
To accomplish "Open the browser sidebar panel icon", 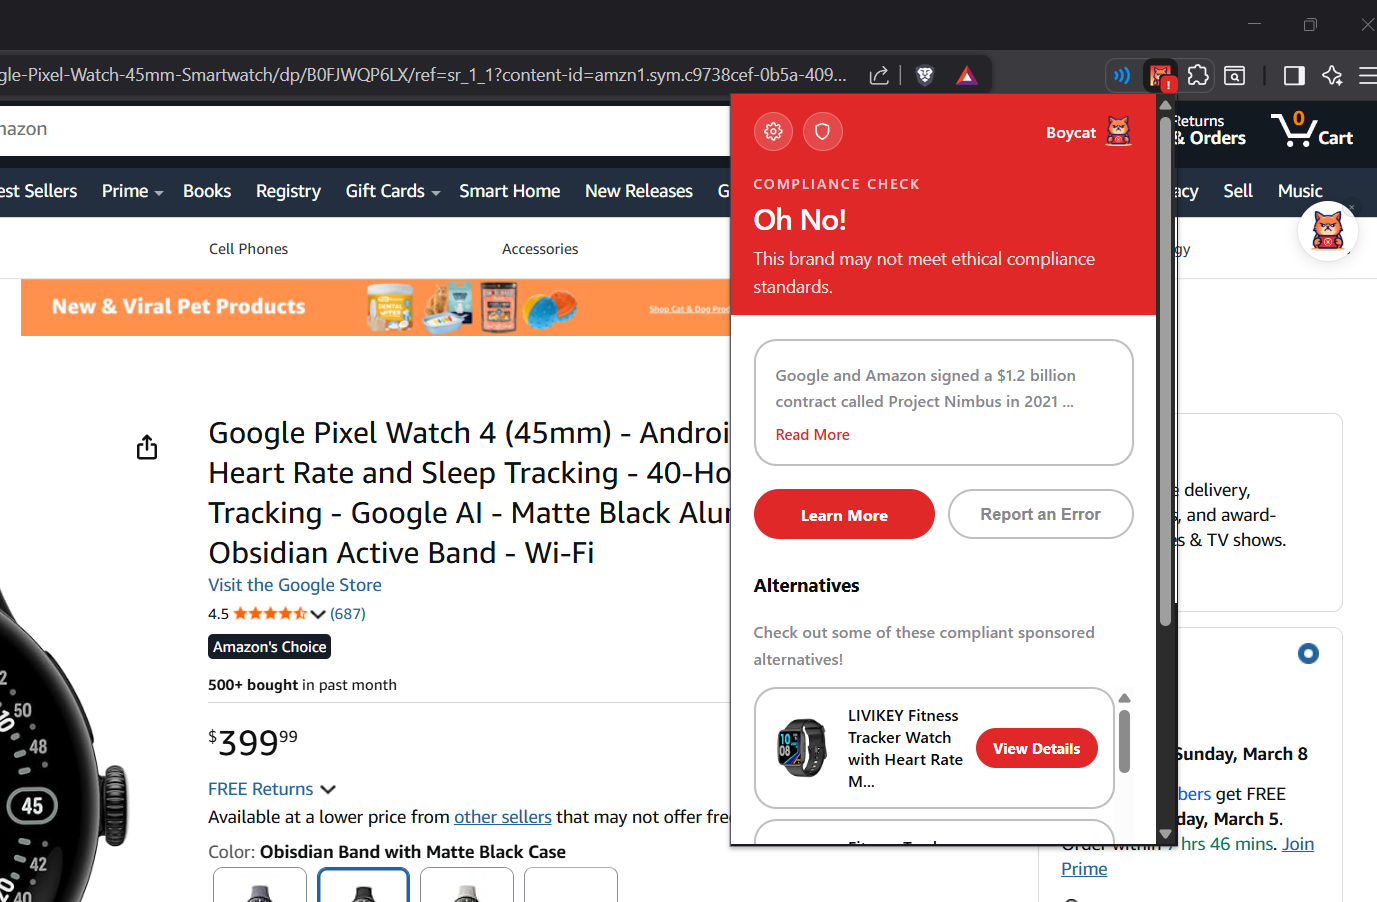I will pyautogui.click(x=1293, y=75).
